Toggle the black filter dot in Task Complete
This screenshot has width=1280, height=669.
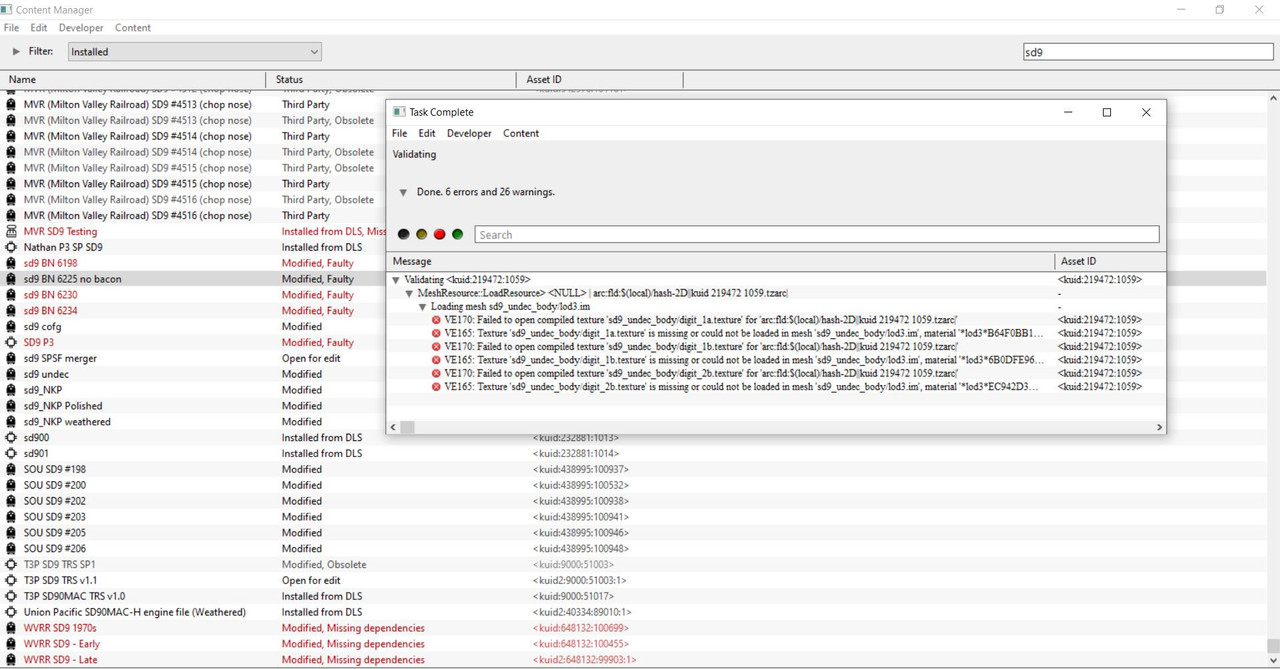403,234
